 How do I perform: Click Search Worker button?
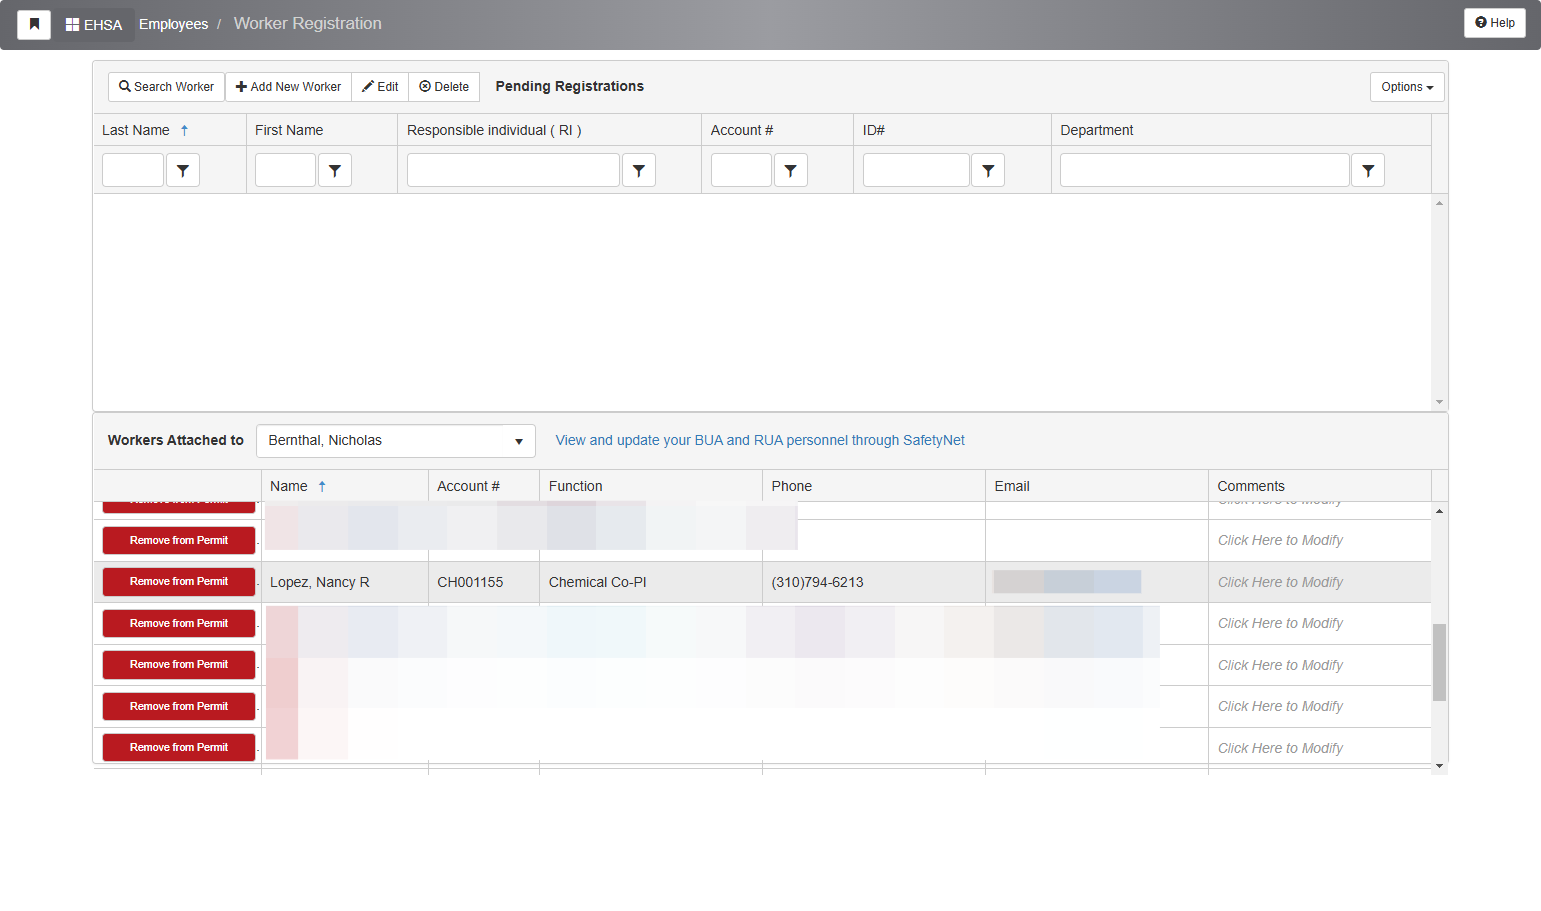coord(166,87)
